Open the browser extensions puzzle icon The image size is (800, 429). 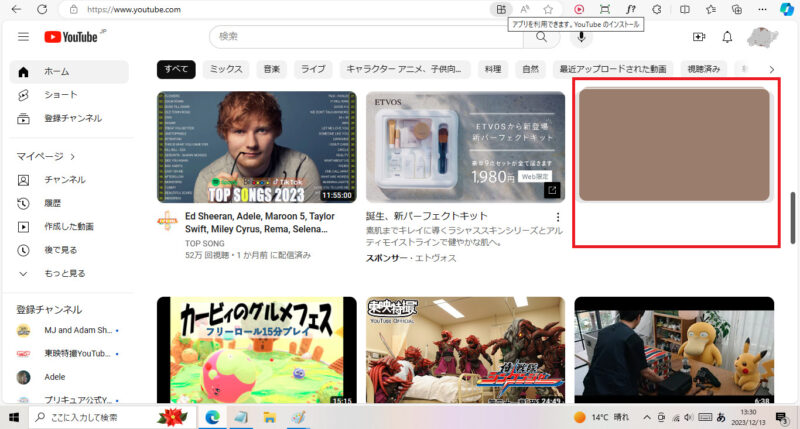[657, 9]
